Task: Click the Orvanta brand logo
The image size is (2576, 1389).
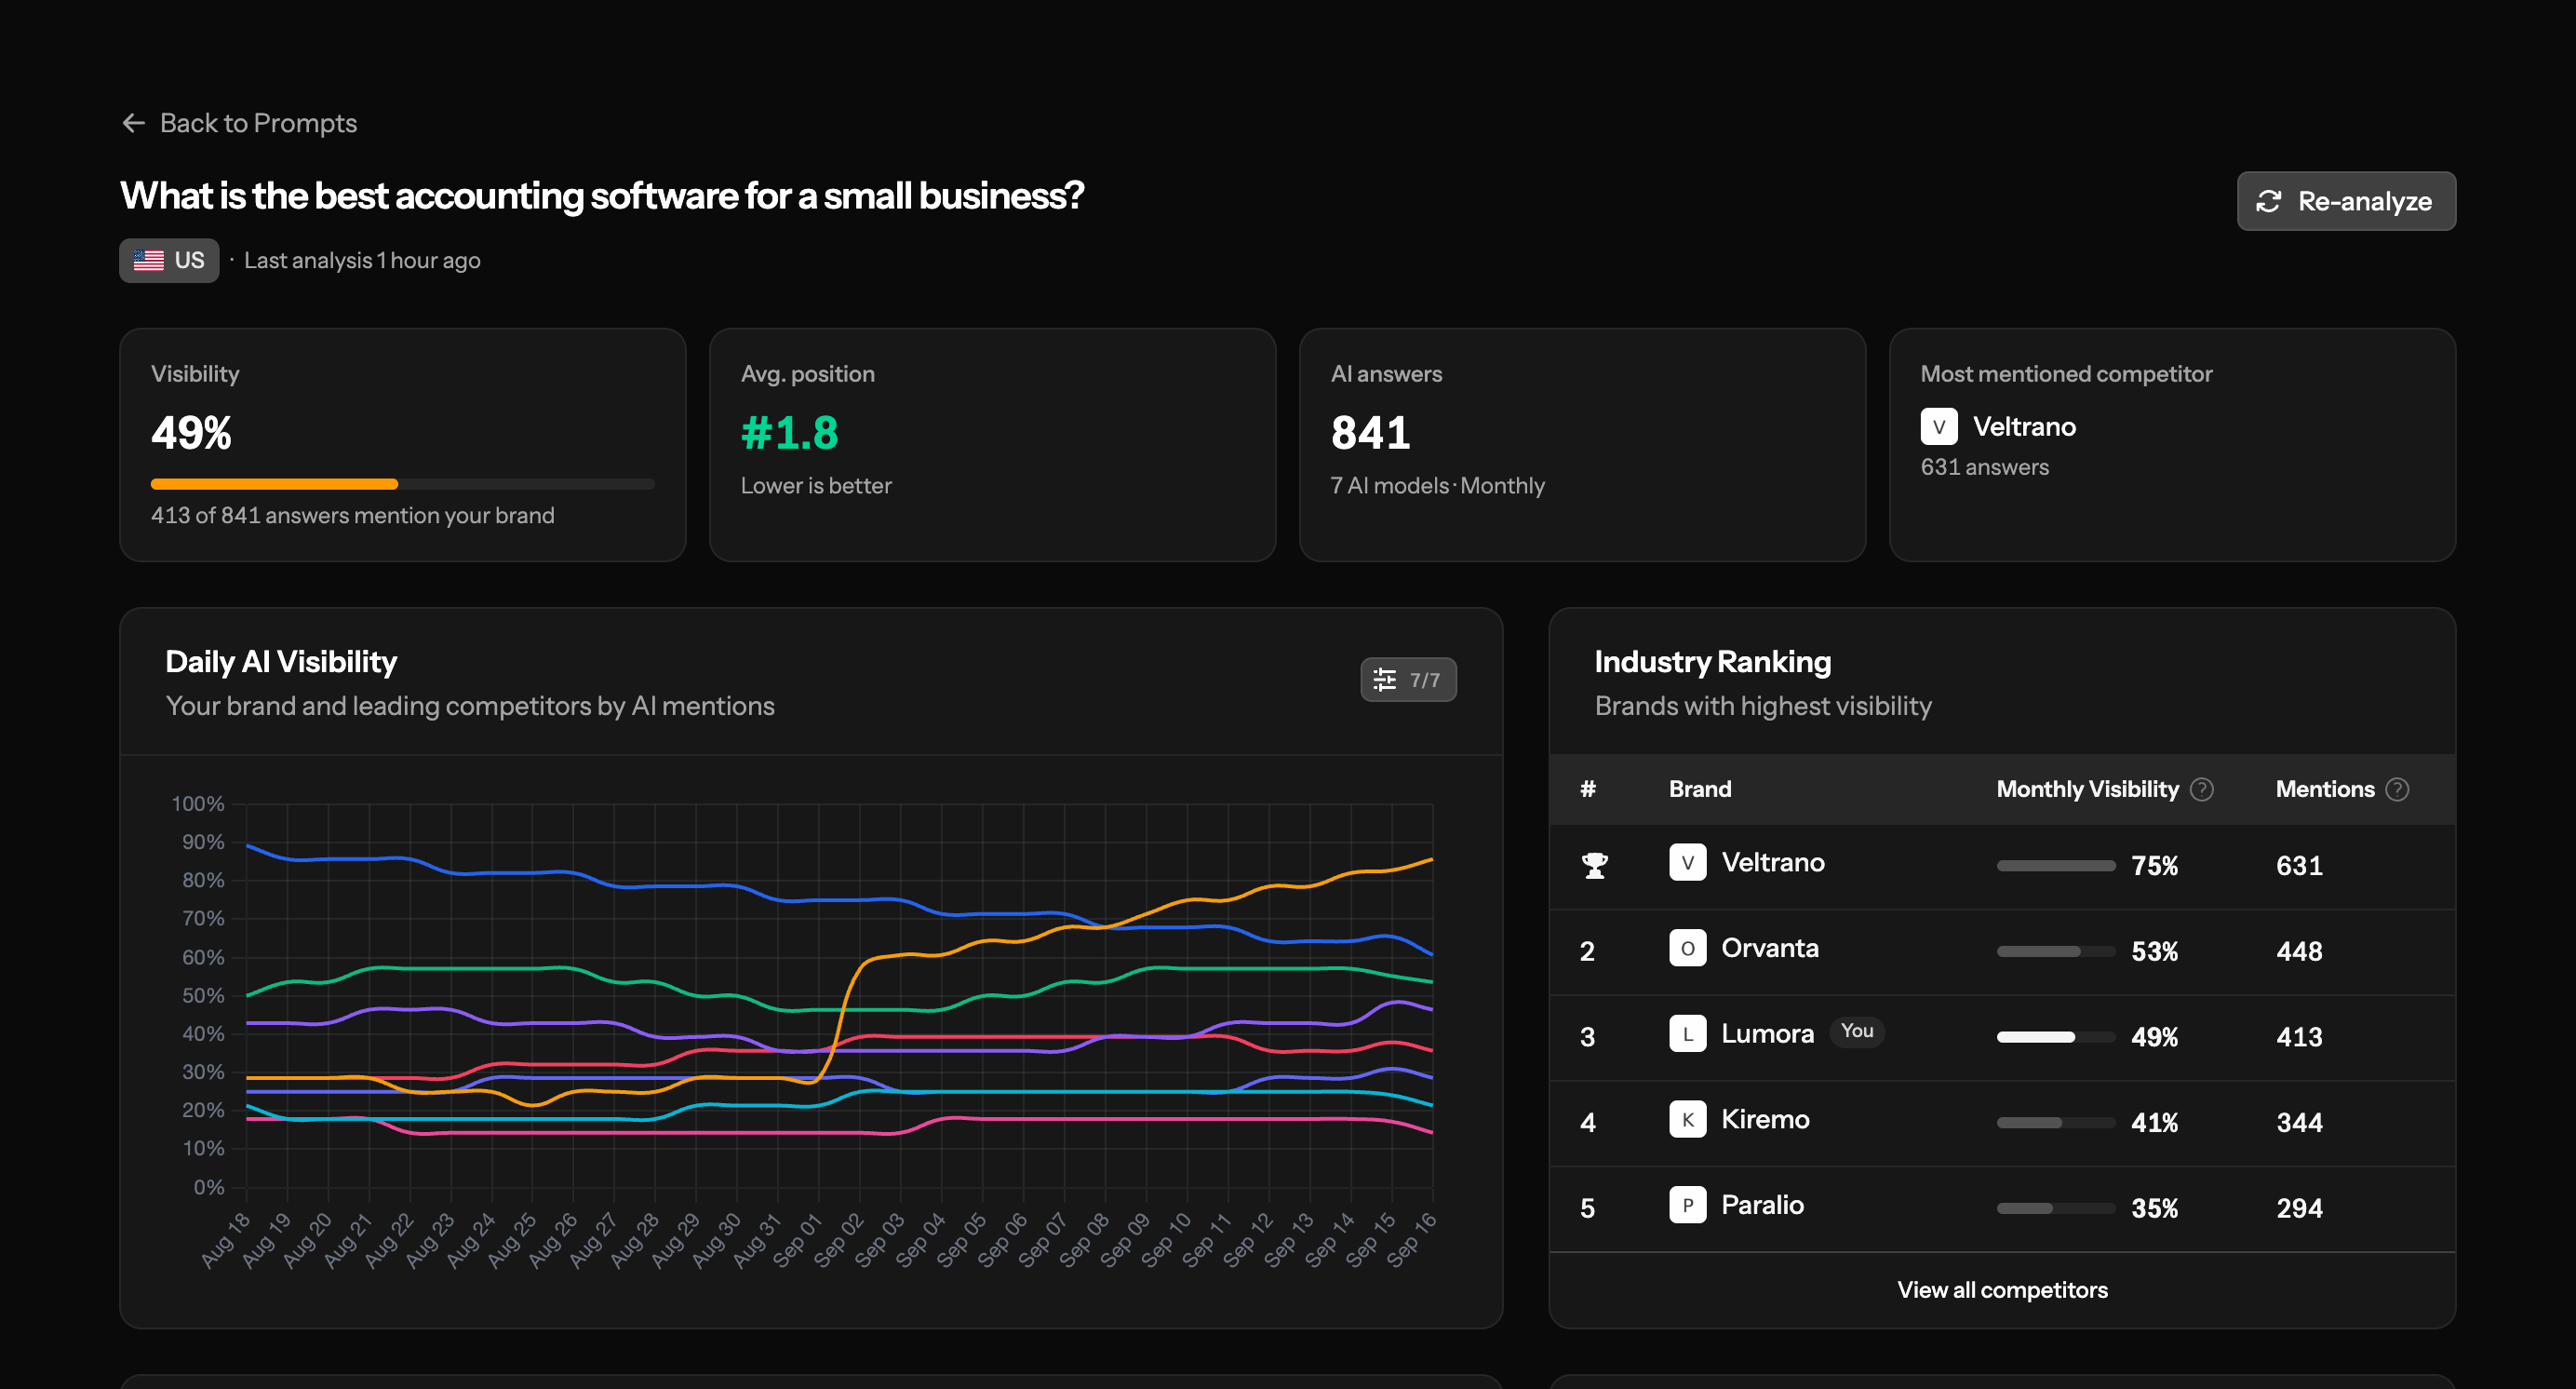Action: (x=1688, y=948)
